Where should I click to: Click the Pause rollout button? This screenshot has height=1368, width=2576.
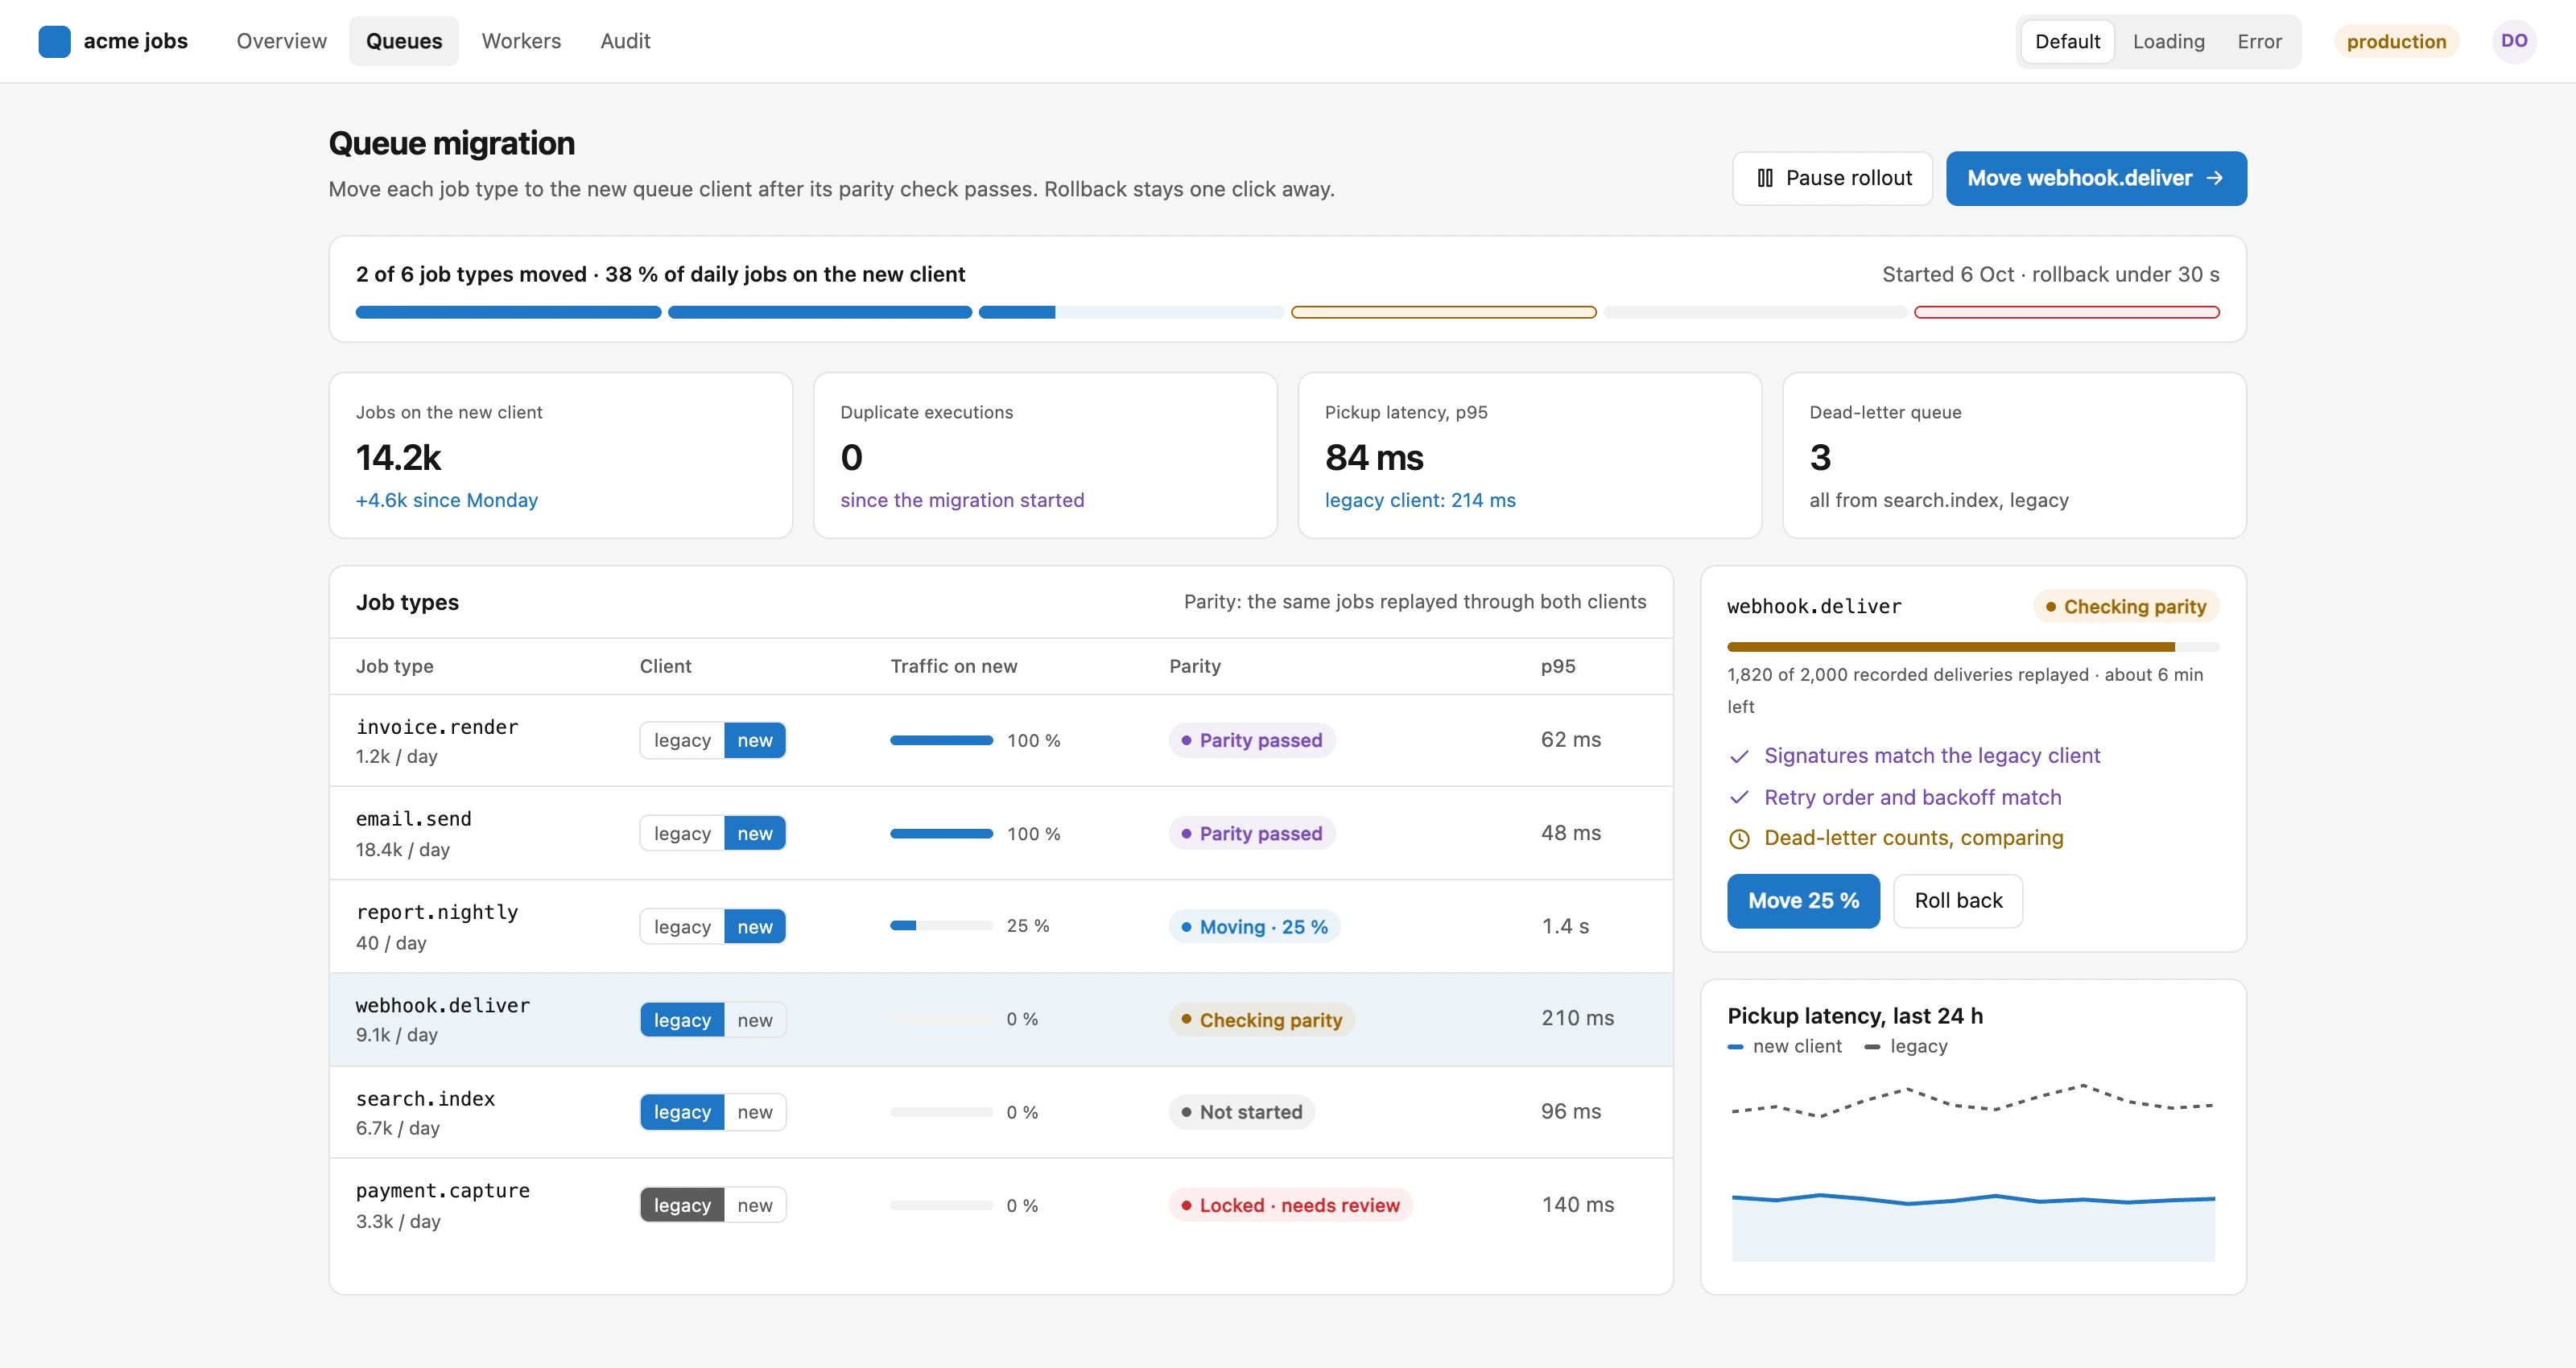(1832, 178)
